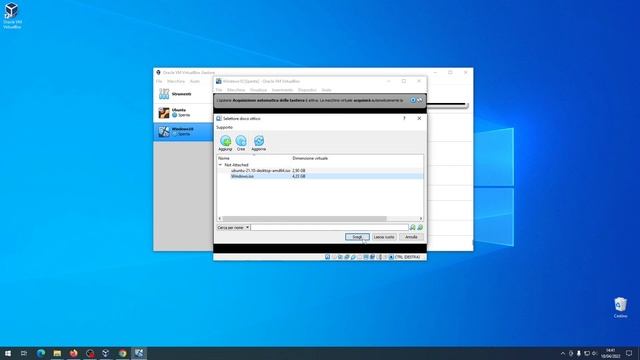Screen dimensions: 640x360
Task: Click the Nome column header
Action: (x=224, y=158)
